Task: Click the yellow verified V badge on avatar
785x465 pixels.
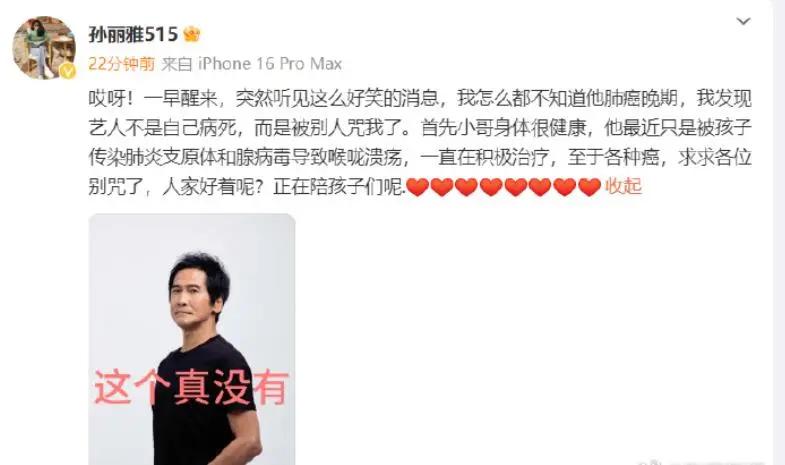Action: click(x=68, y=71)
